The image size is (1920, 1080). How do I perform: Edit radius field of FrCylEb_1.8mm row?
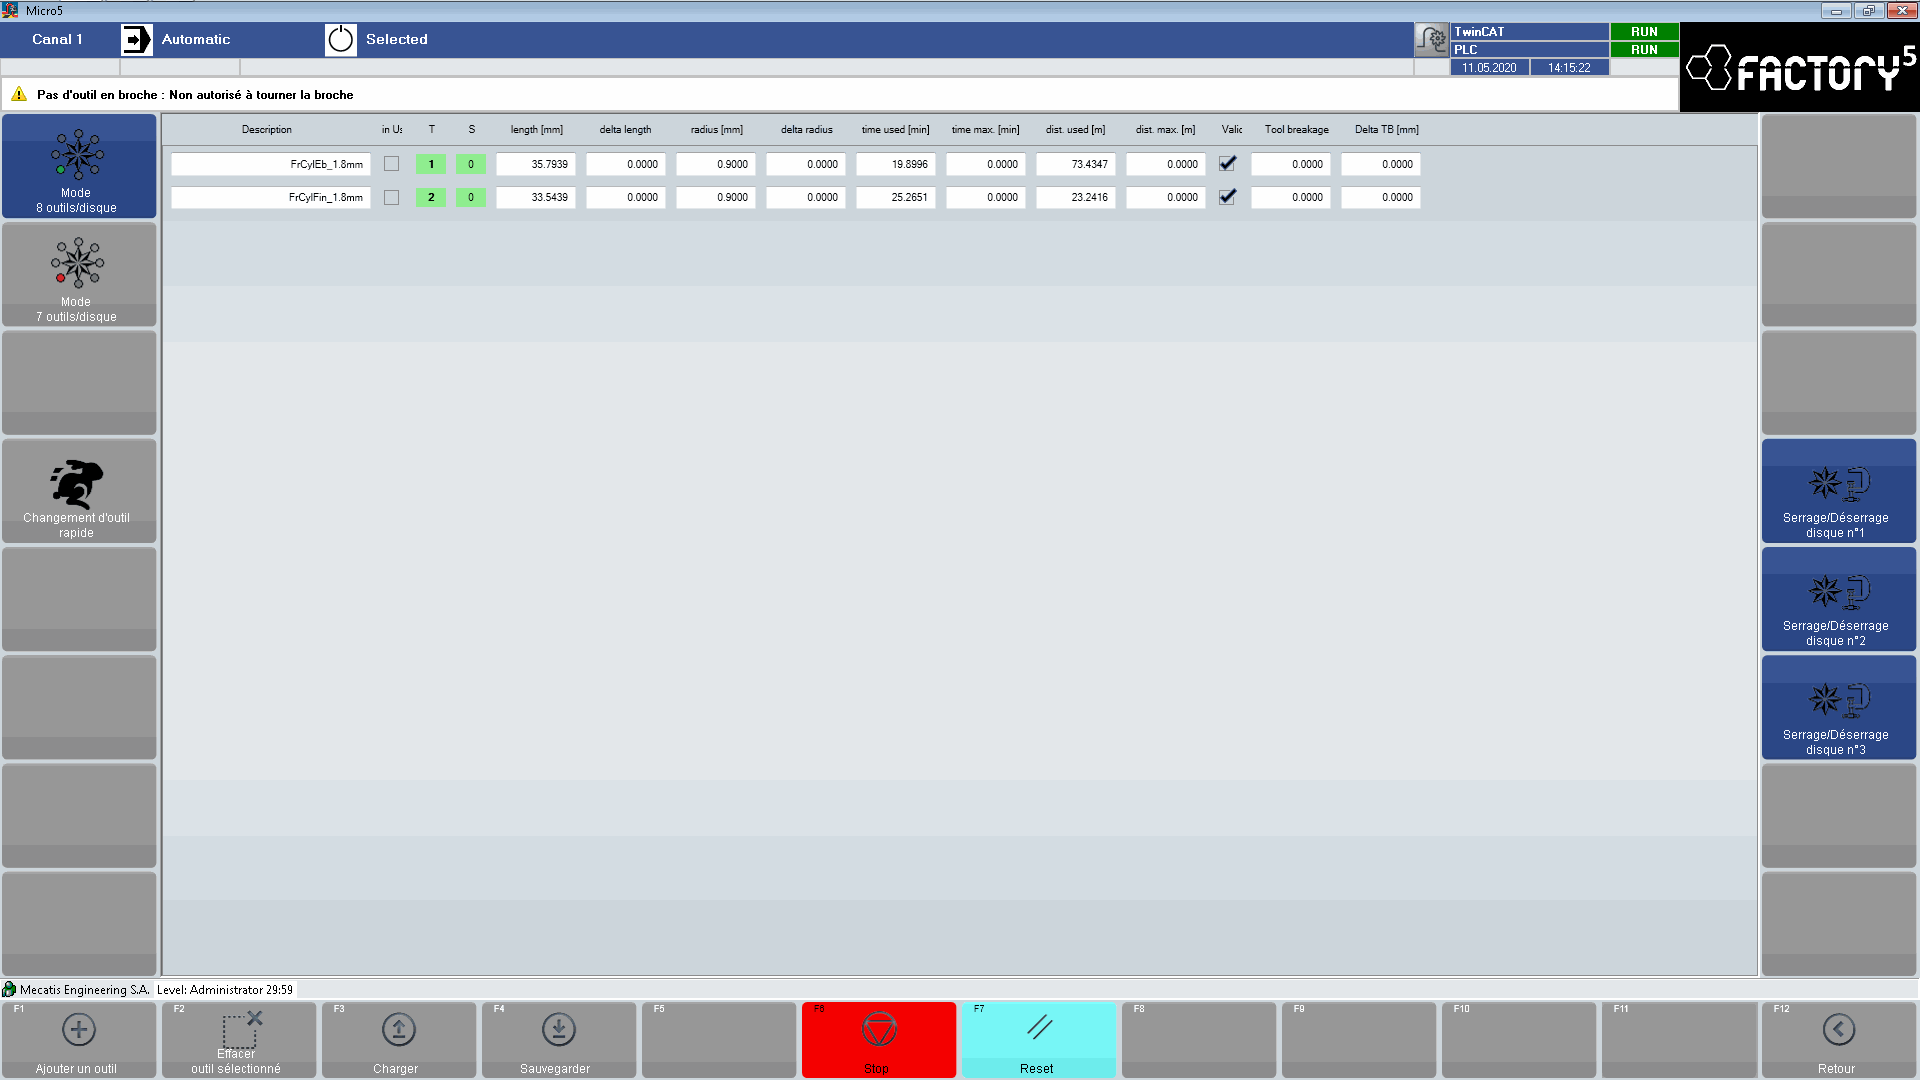[x=716, y=164]
